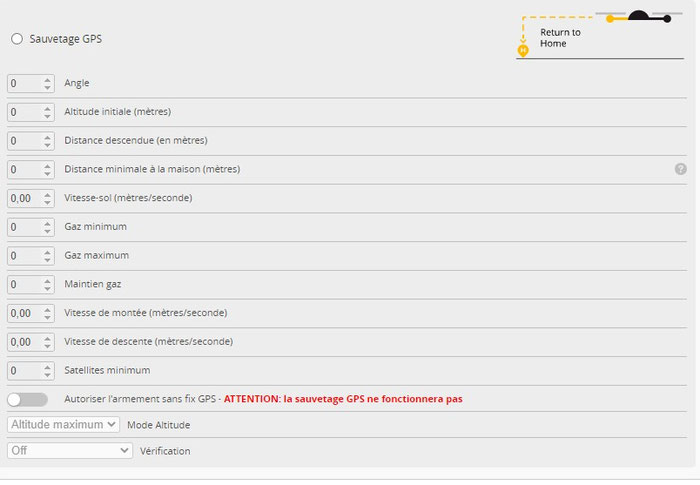Increase Distance minimale à la maison value
The image size is (700, 485).
pyautogui.click(x=47, y=166)
